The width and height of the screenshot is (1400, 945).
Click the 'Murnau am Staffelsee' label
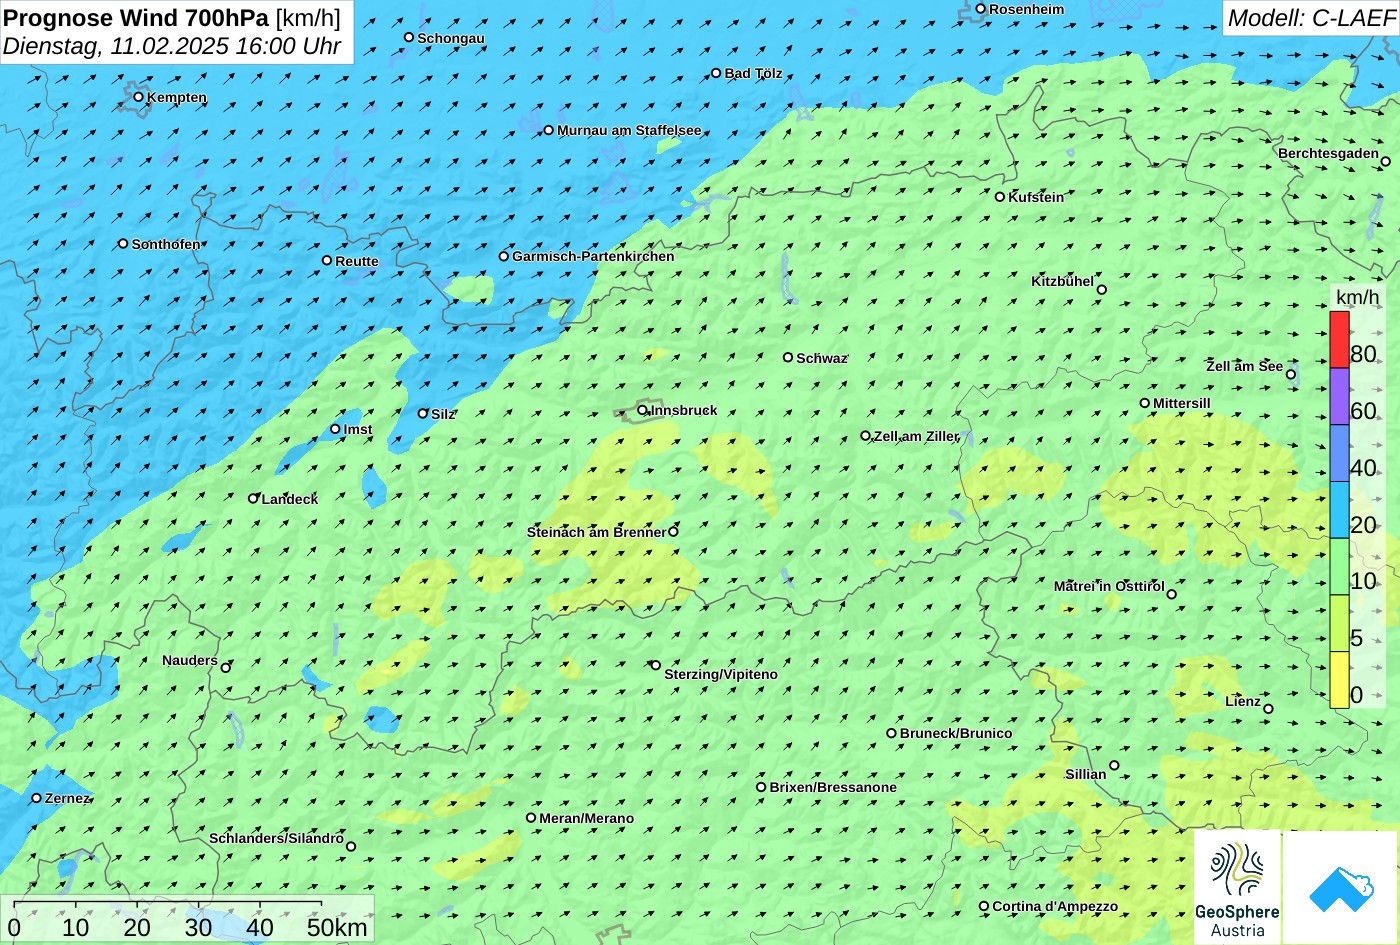629,130
